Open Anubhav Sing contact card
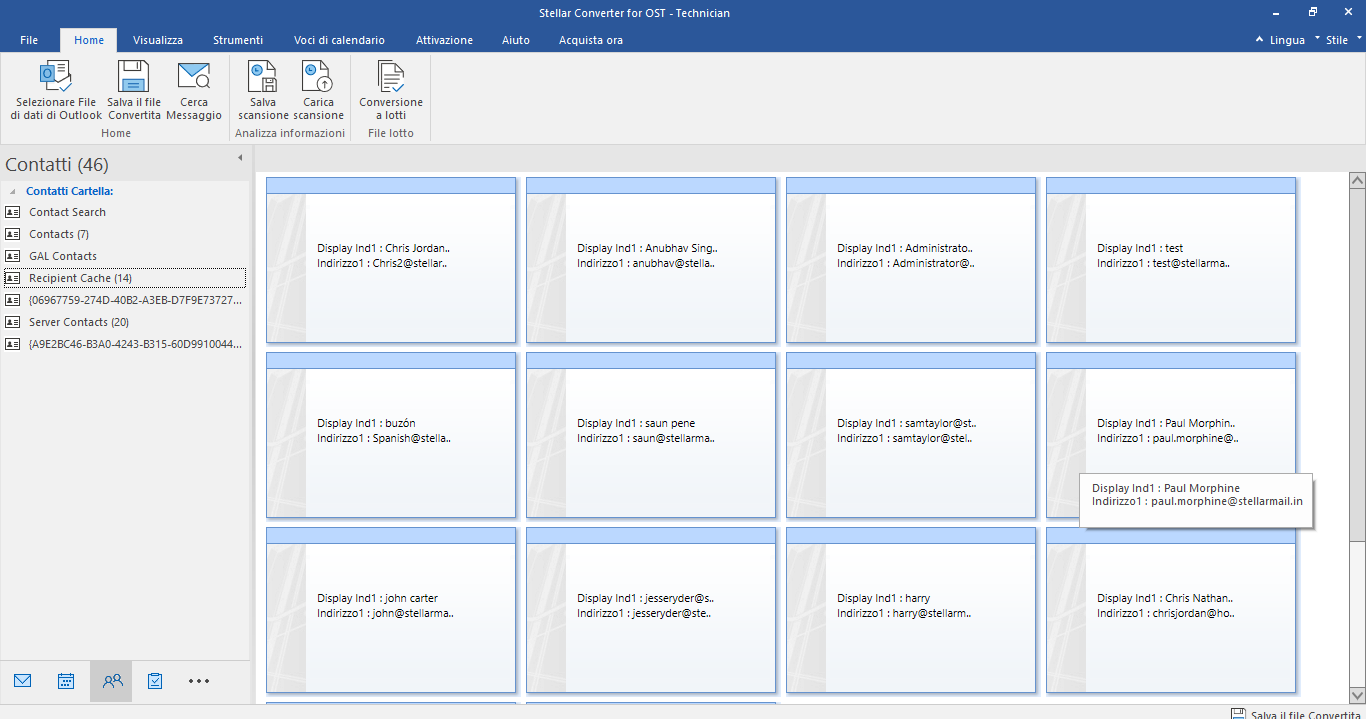The image size is (1366, 719). click(x=651, y=260)
